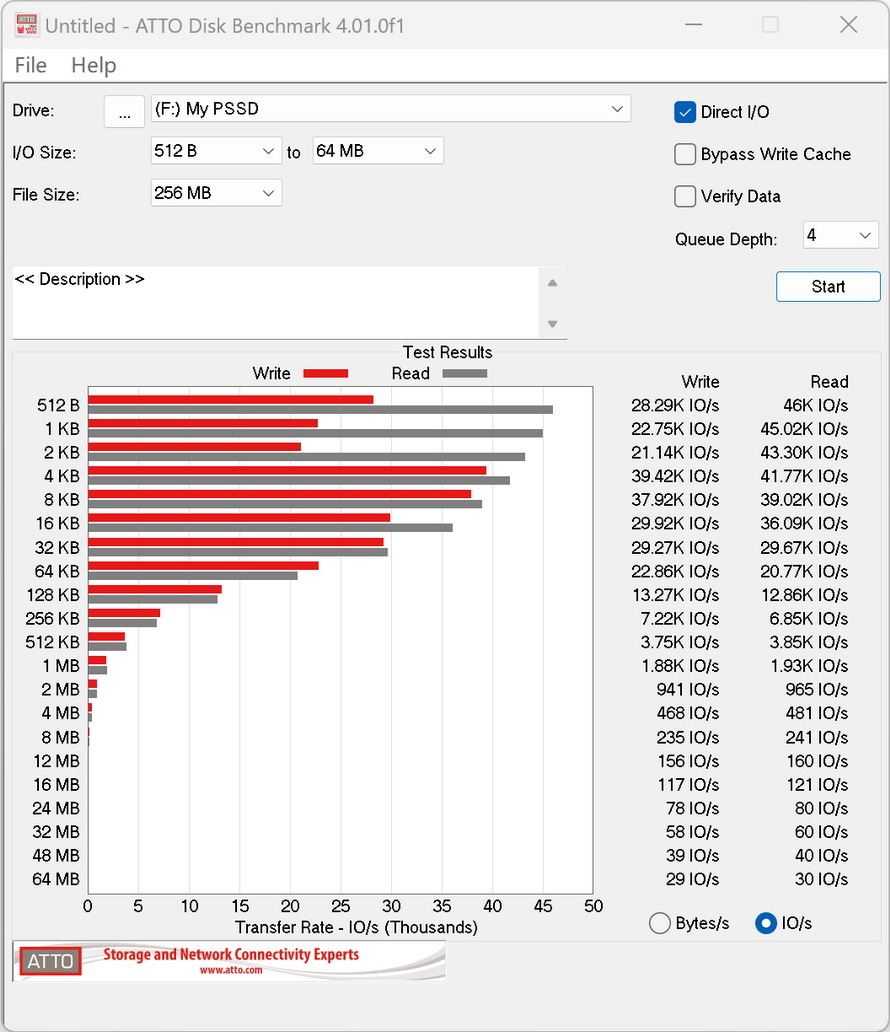Click the 512 B red write bar
This screenshot has width=890, height=1032.
pos(231,400)
